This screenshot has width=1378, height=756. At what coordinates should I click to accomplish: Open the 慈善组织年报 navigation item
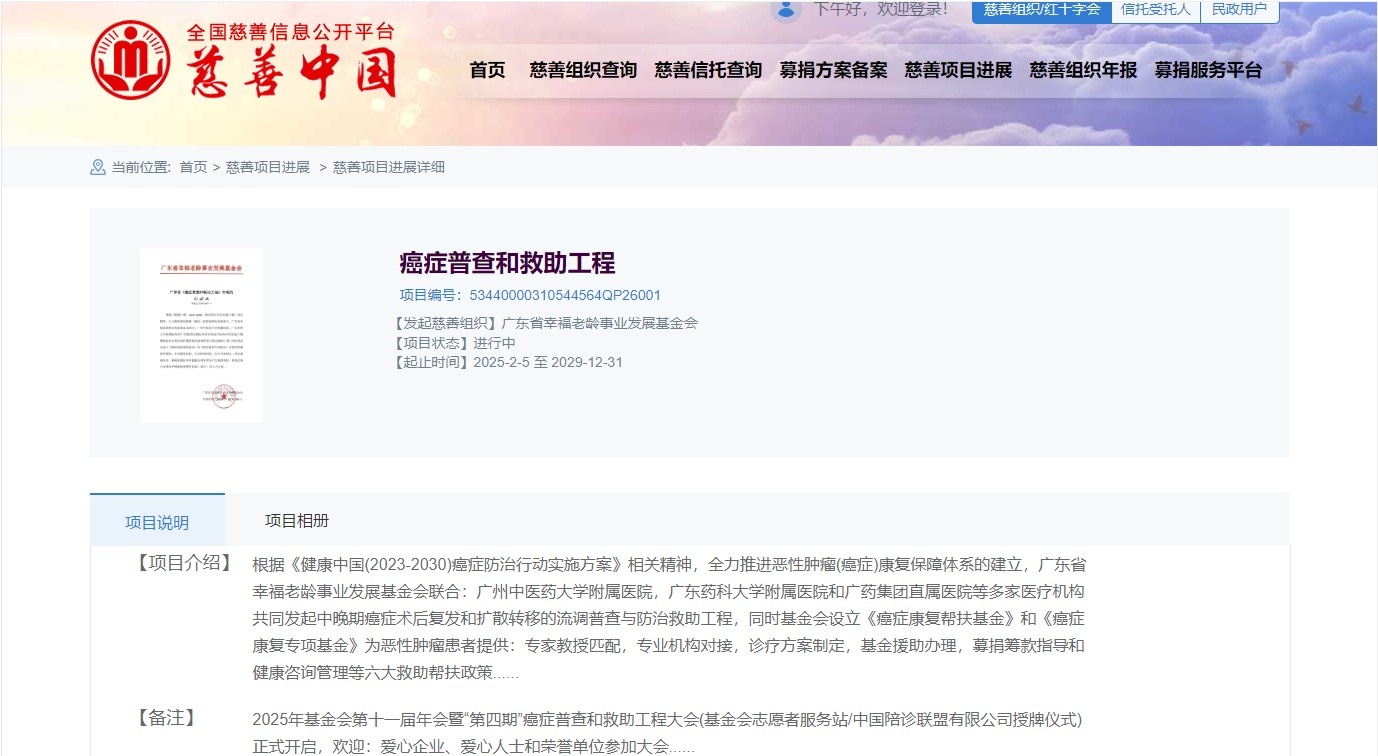click(1083, 70)
